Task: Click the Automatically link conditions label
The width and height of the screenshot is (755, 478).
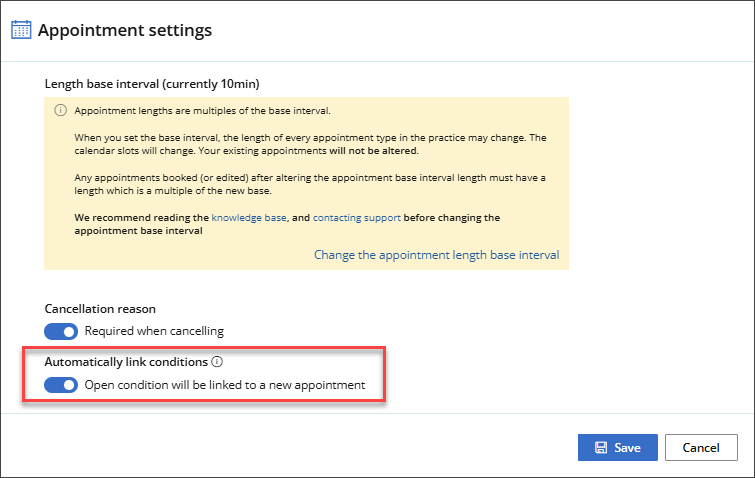Action: click(126, 362)
